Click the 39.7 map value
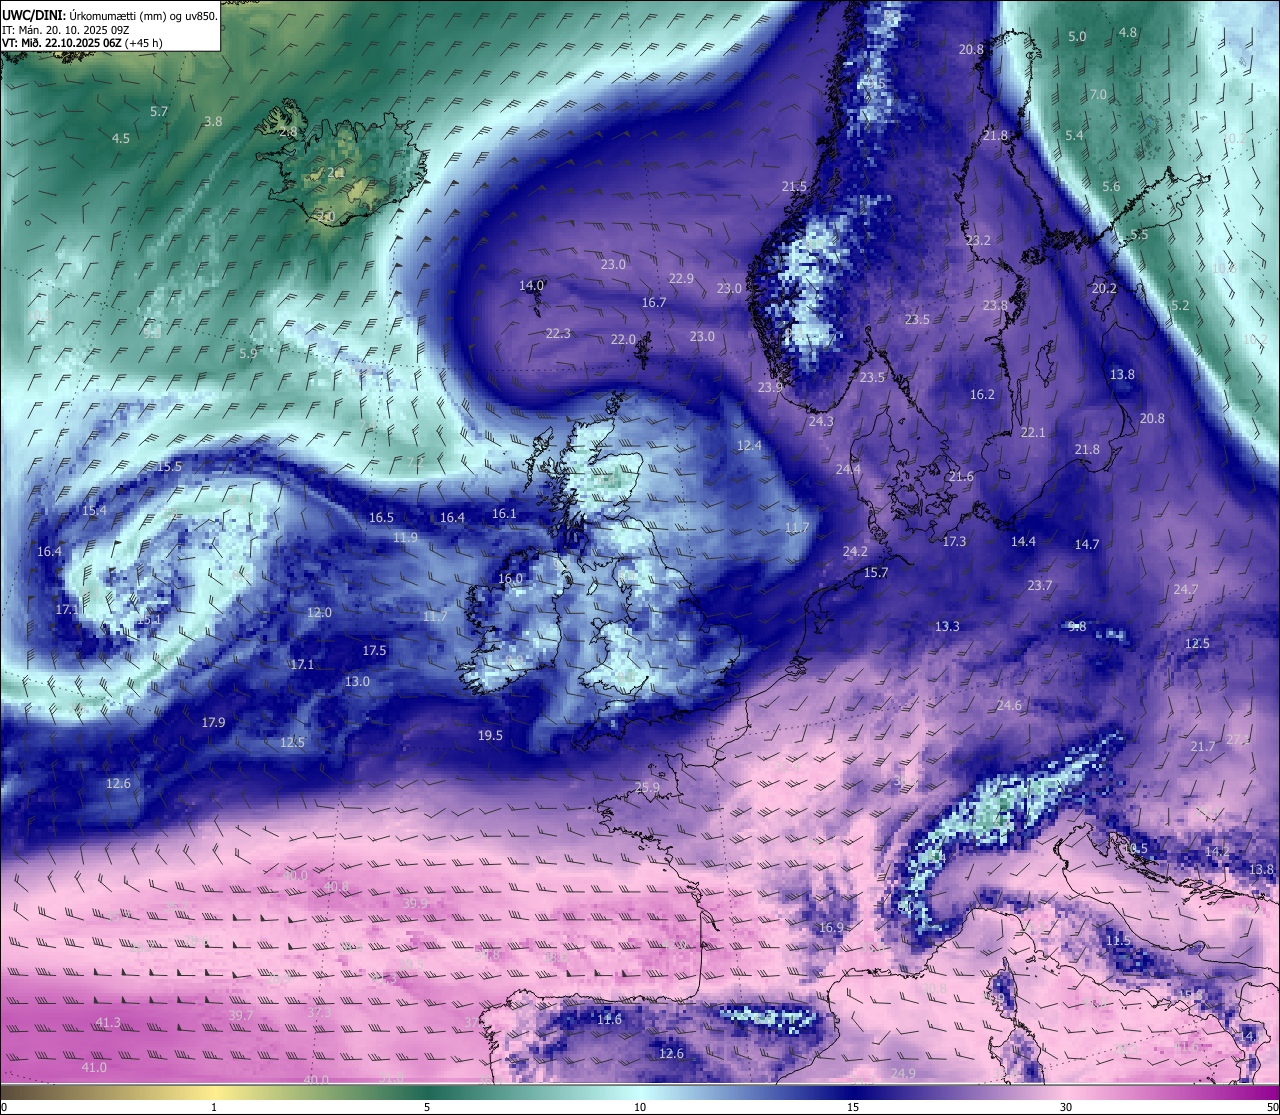The width and height of the screenshot is (1280, 1115). tap(241, 1015)
